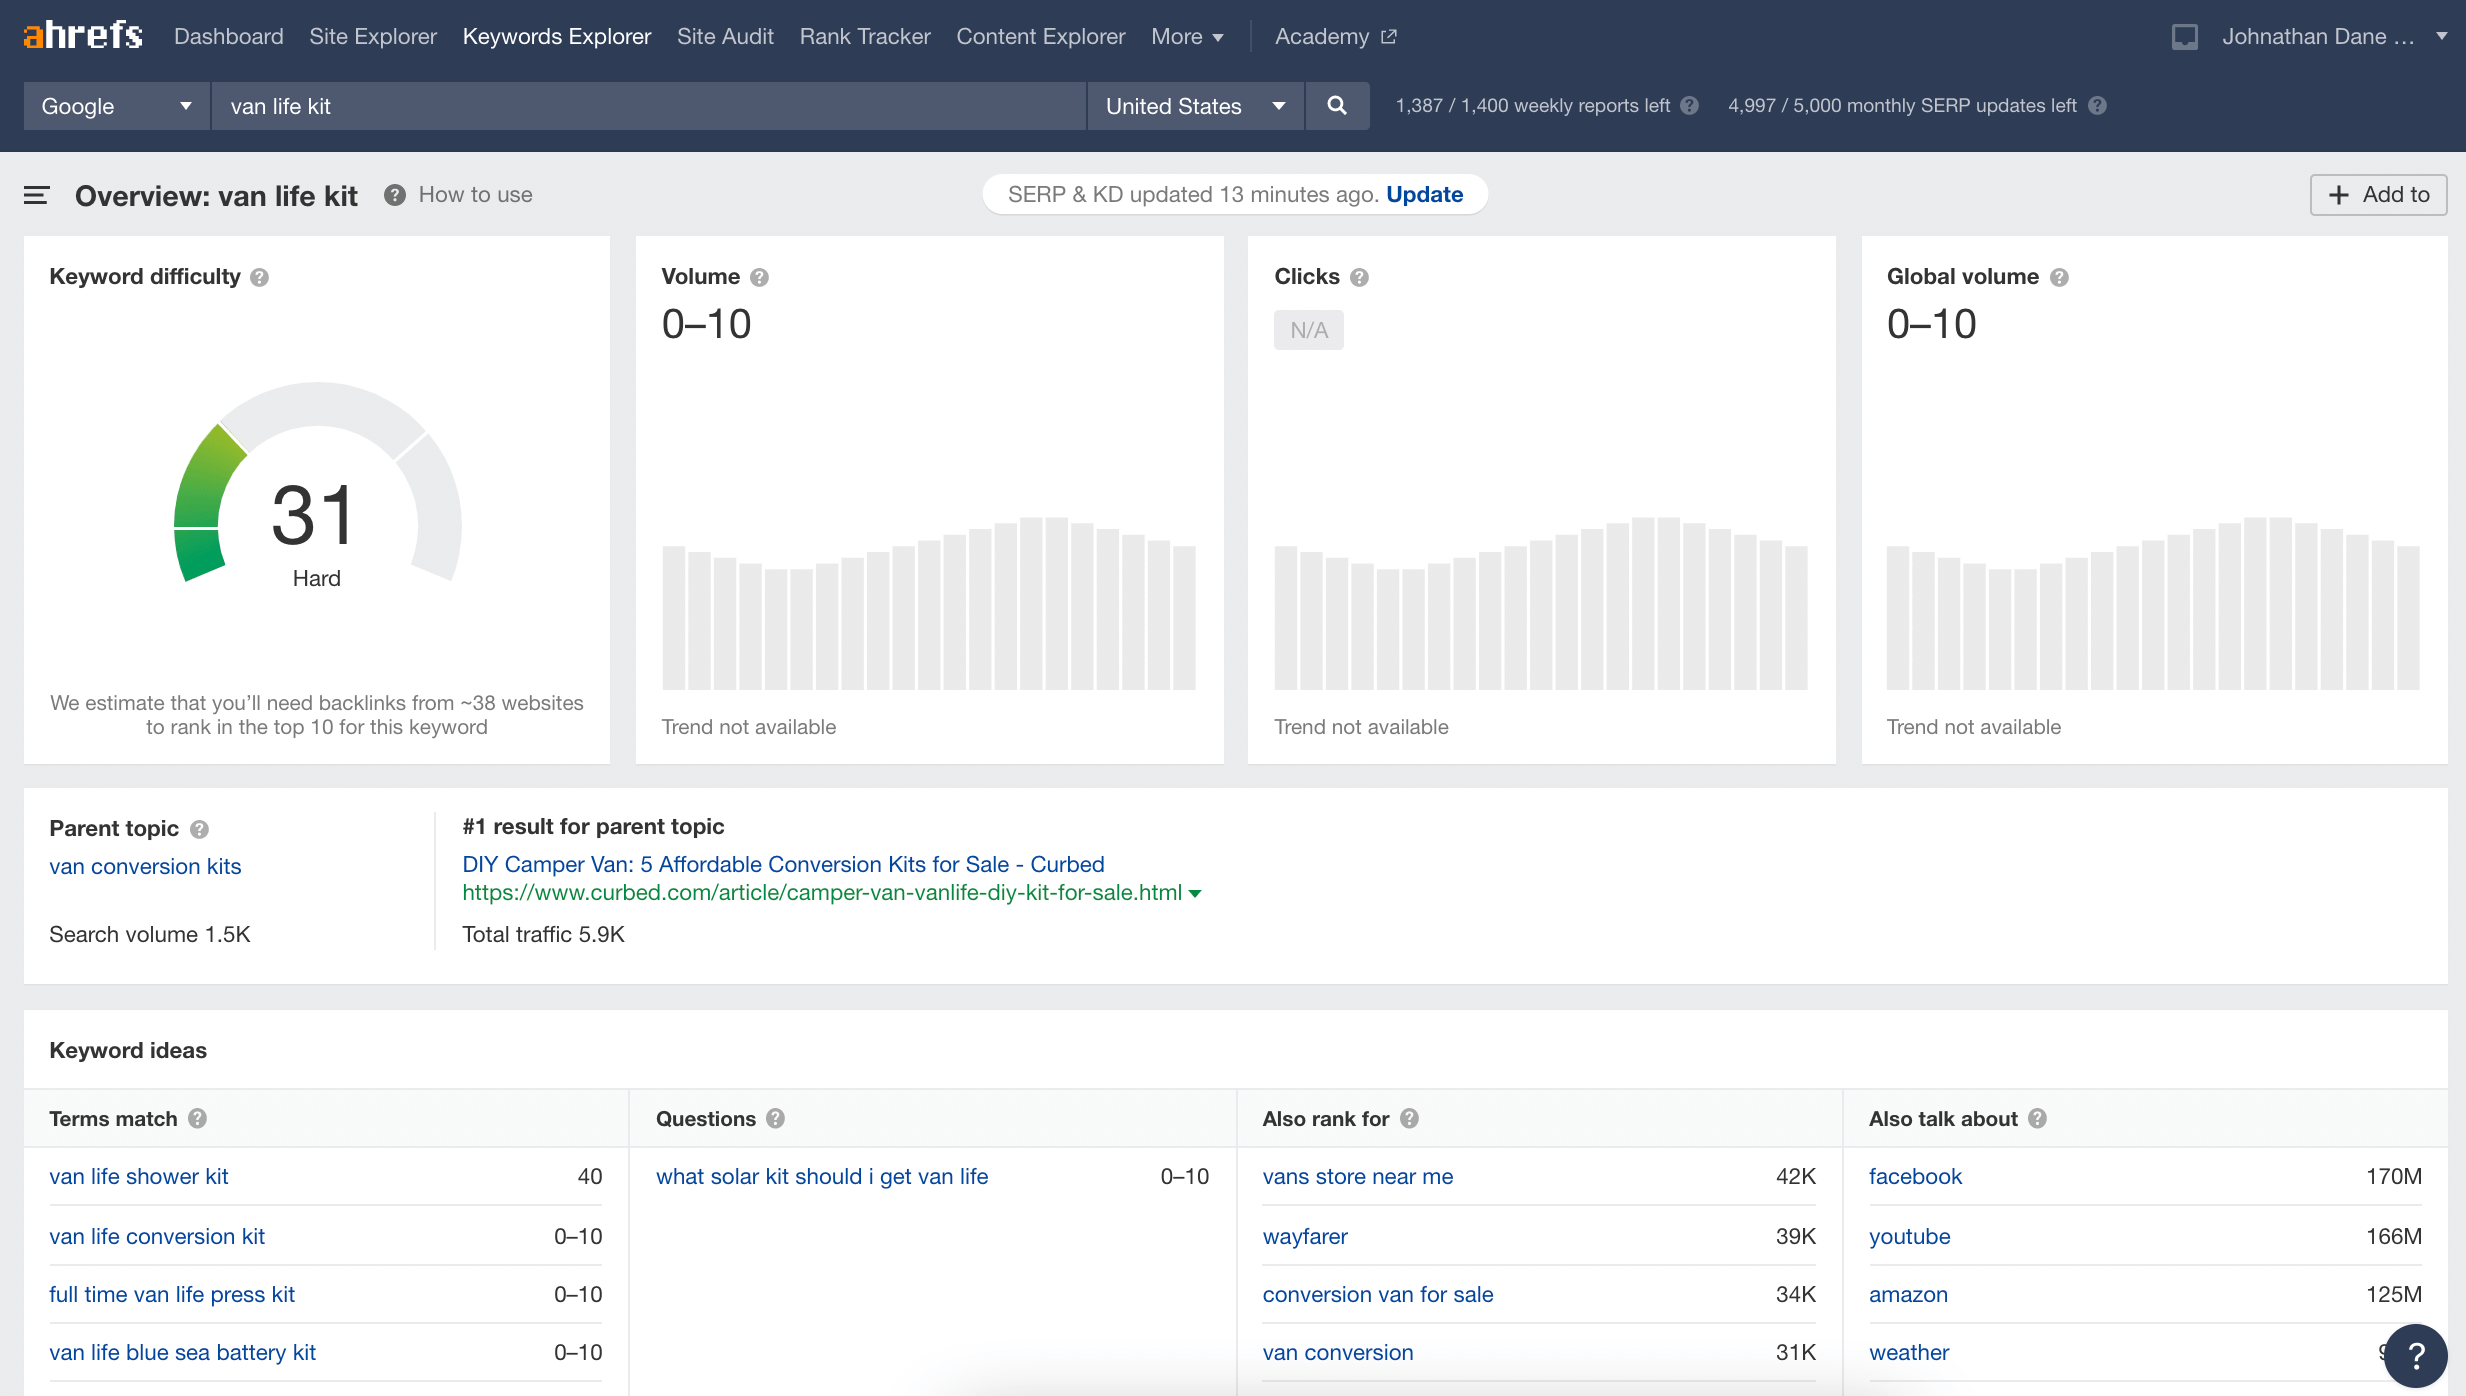Open the notifications screen icon near username
Image resolution: width=2466 pixels, height=1396 pixels.
point(2184,37)
